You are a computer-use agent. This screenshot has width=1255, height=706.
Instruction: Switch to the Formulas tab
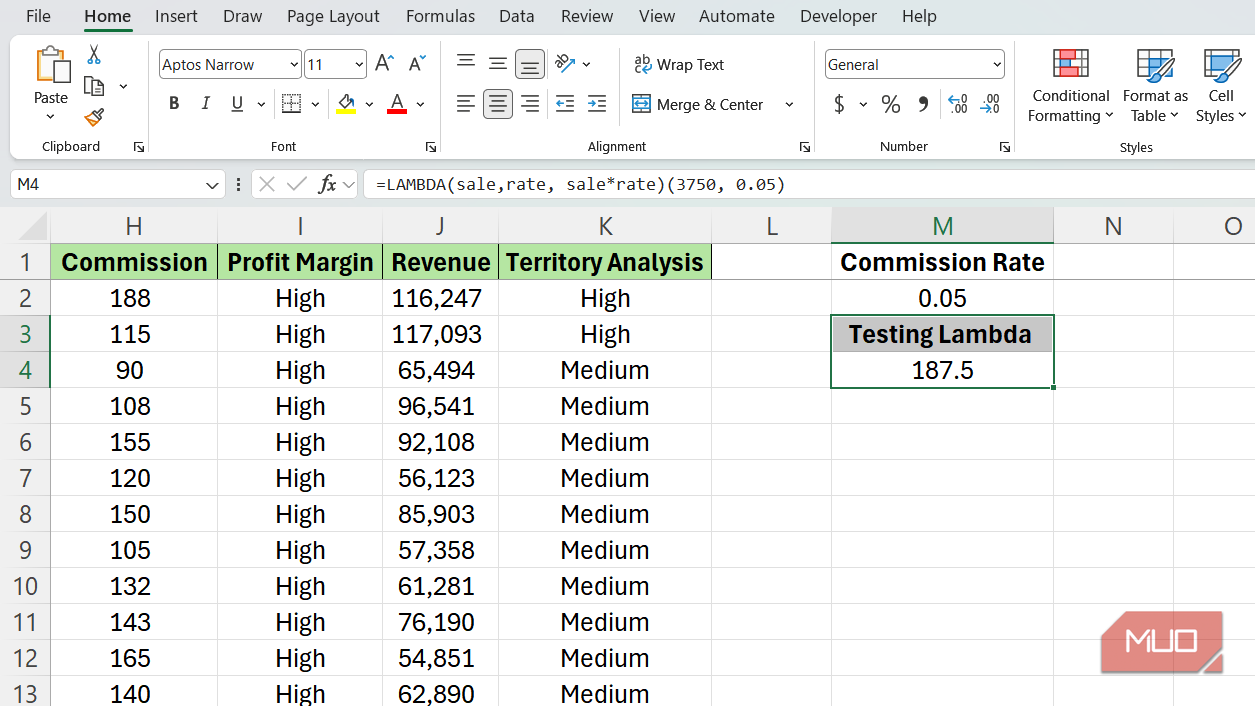click(441, 16)
